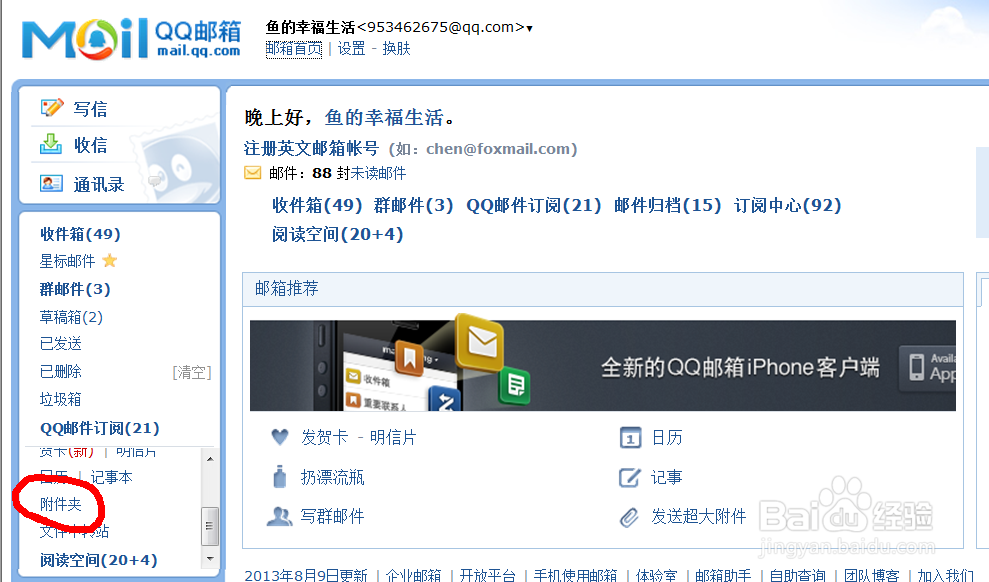Click the 写信 compose pencil icon
Screen dimensions: 989x582
tap(52, 108)
